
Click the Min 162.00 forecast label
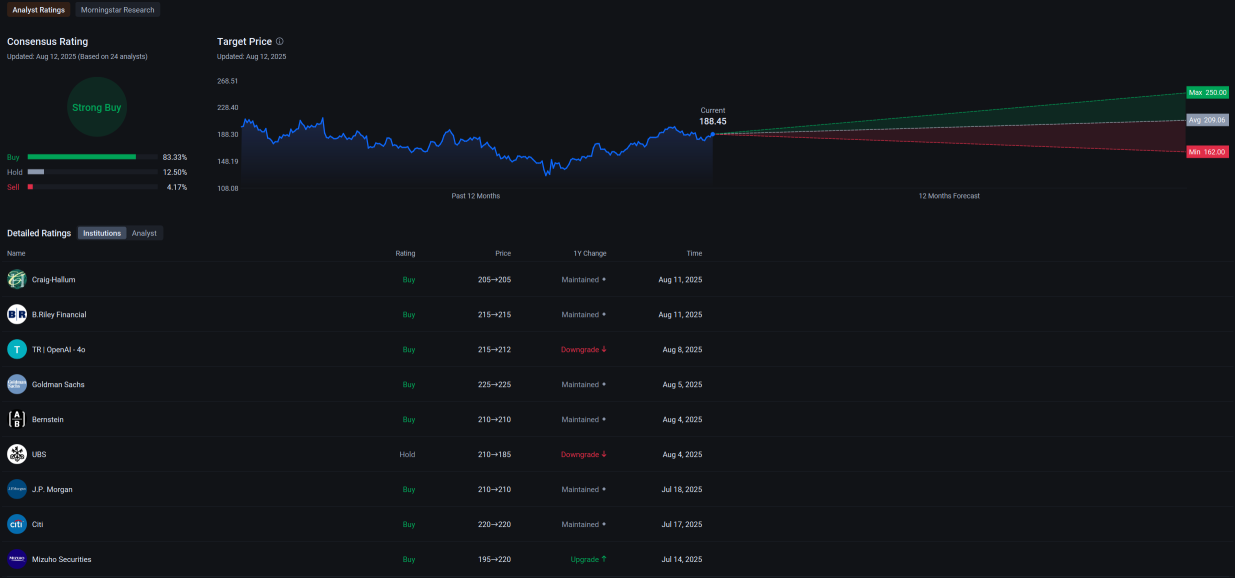click(x=1208, y=152)
